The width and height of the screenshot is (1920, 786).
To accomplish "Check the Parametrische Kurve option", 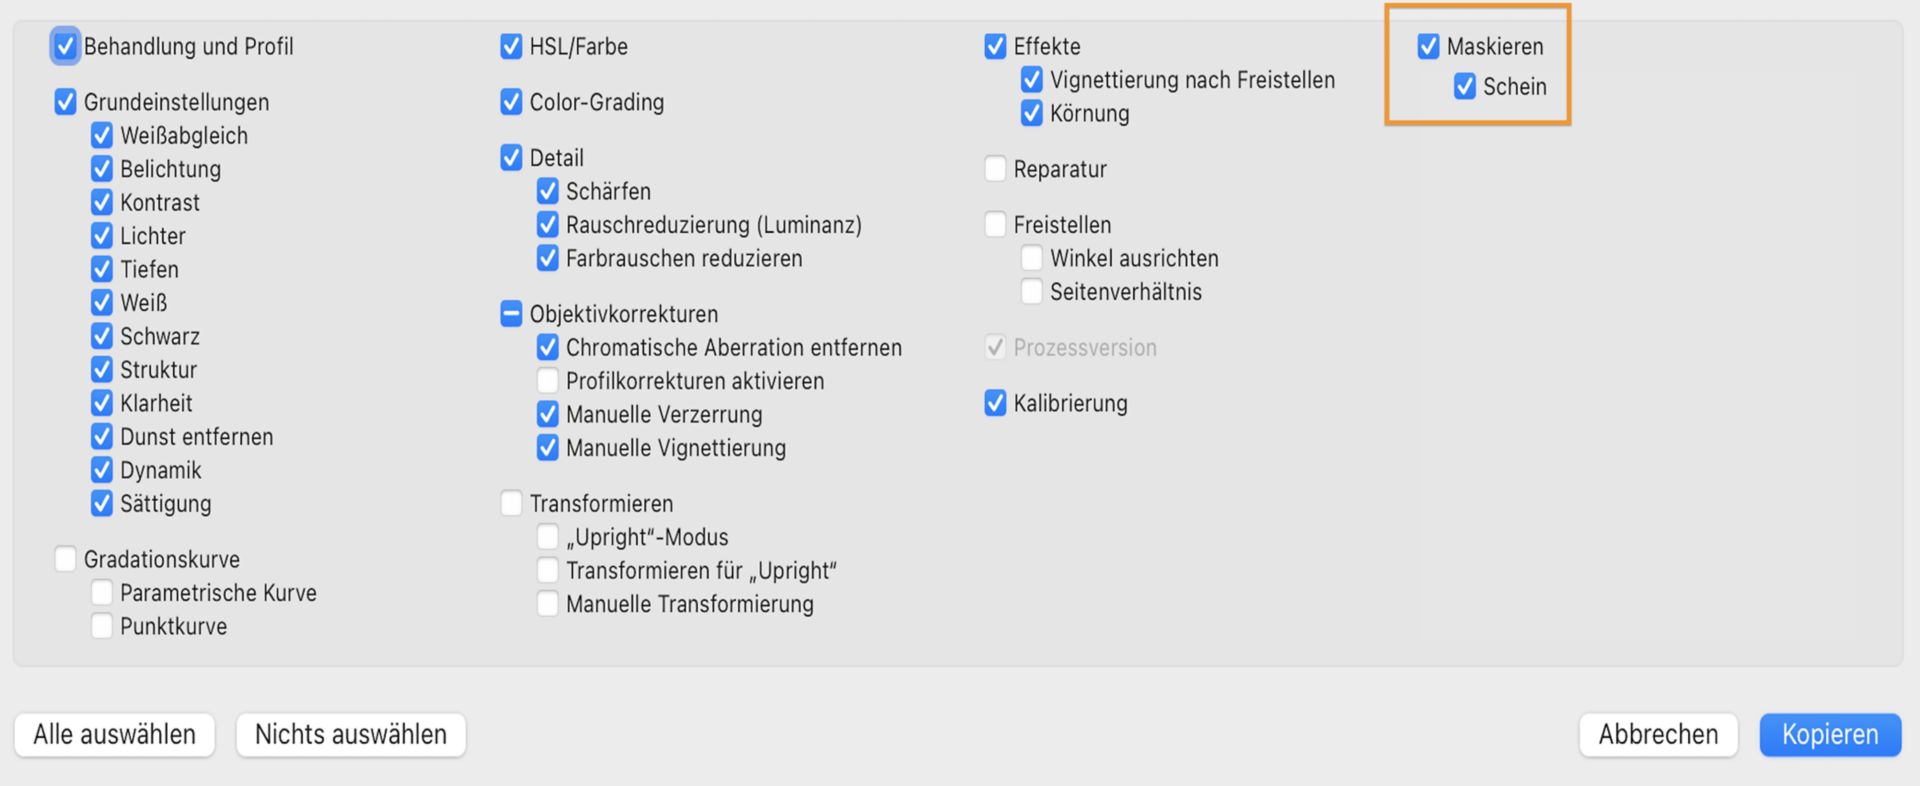I will (x=101, y=592).
